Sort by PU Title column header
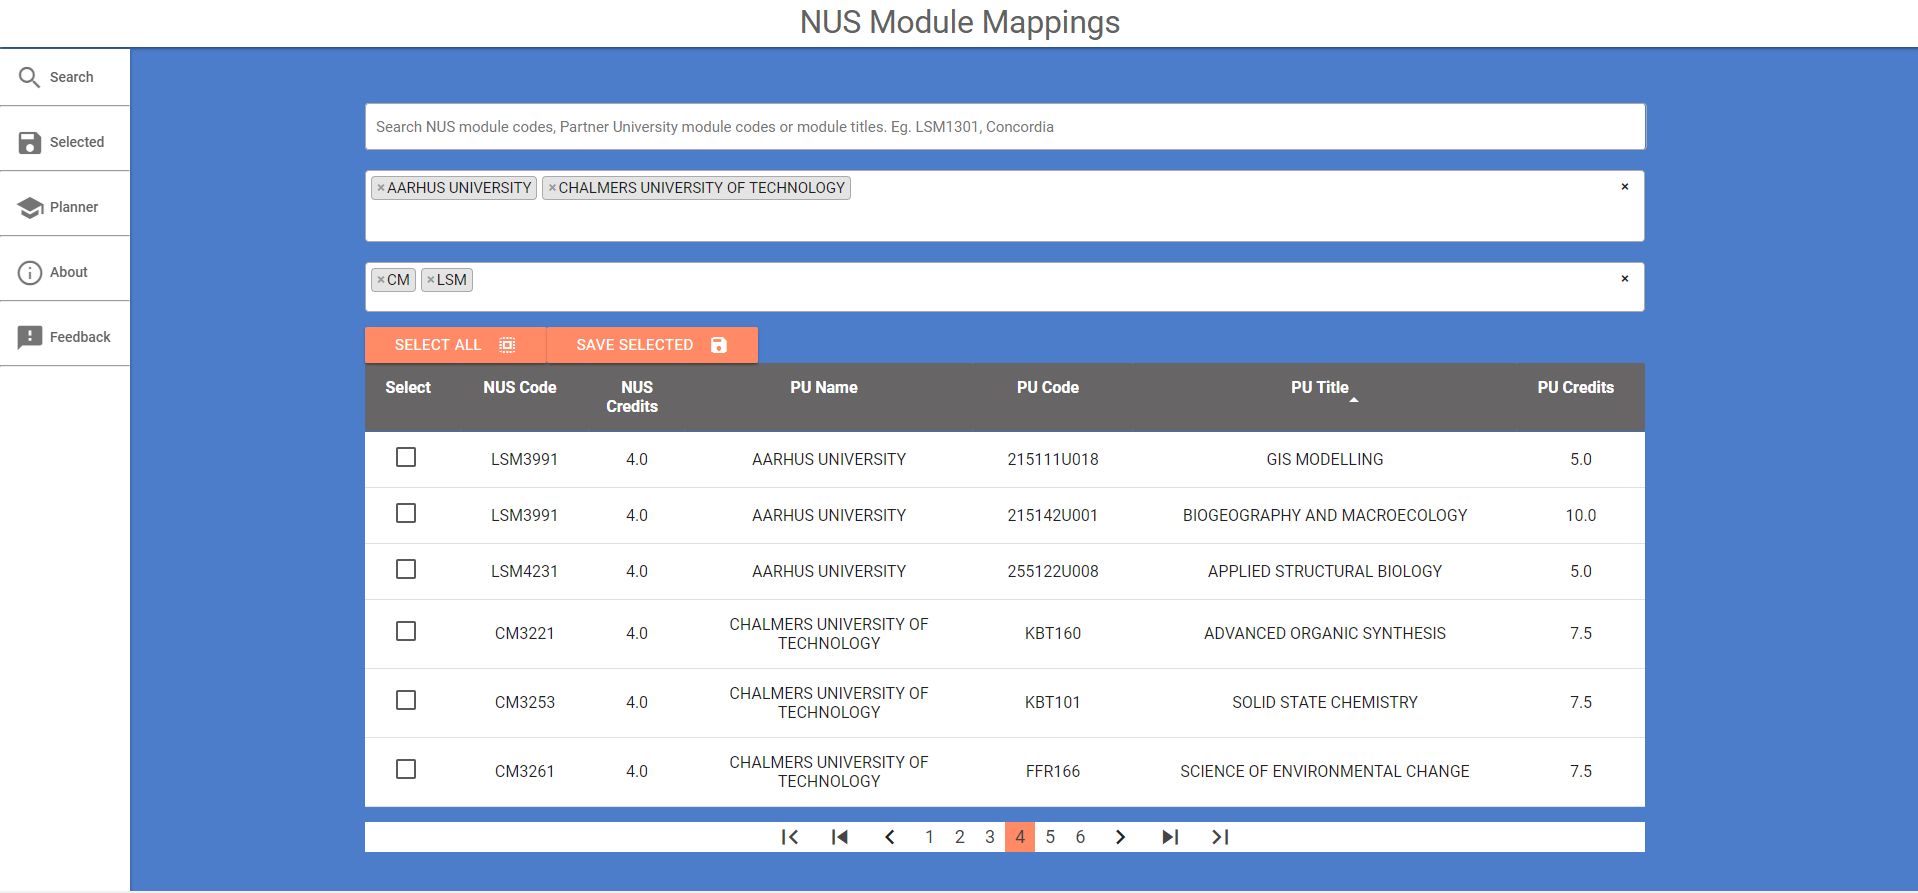 coord(1320,388)
